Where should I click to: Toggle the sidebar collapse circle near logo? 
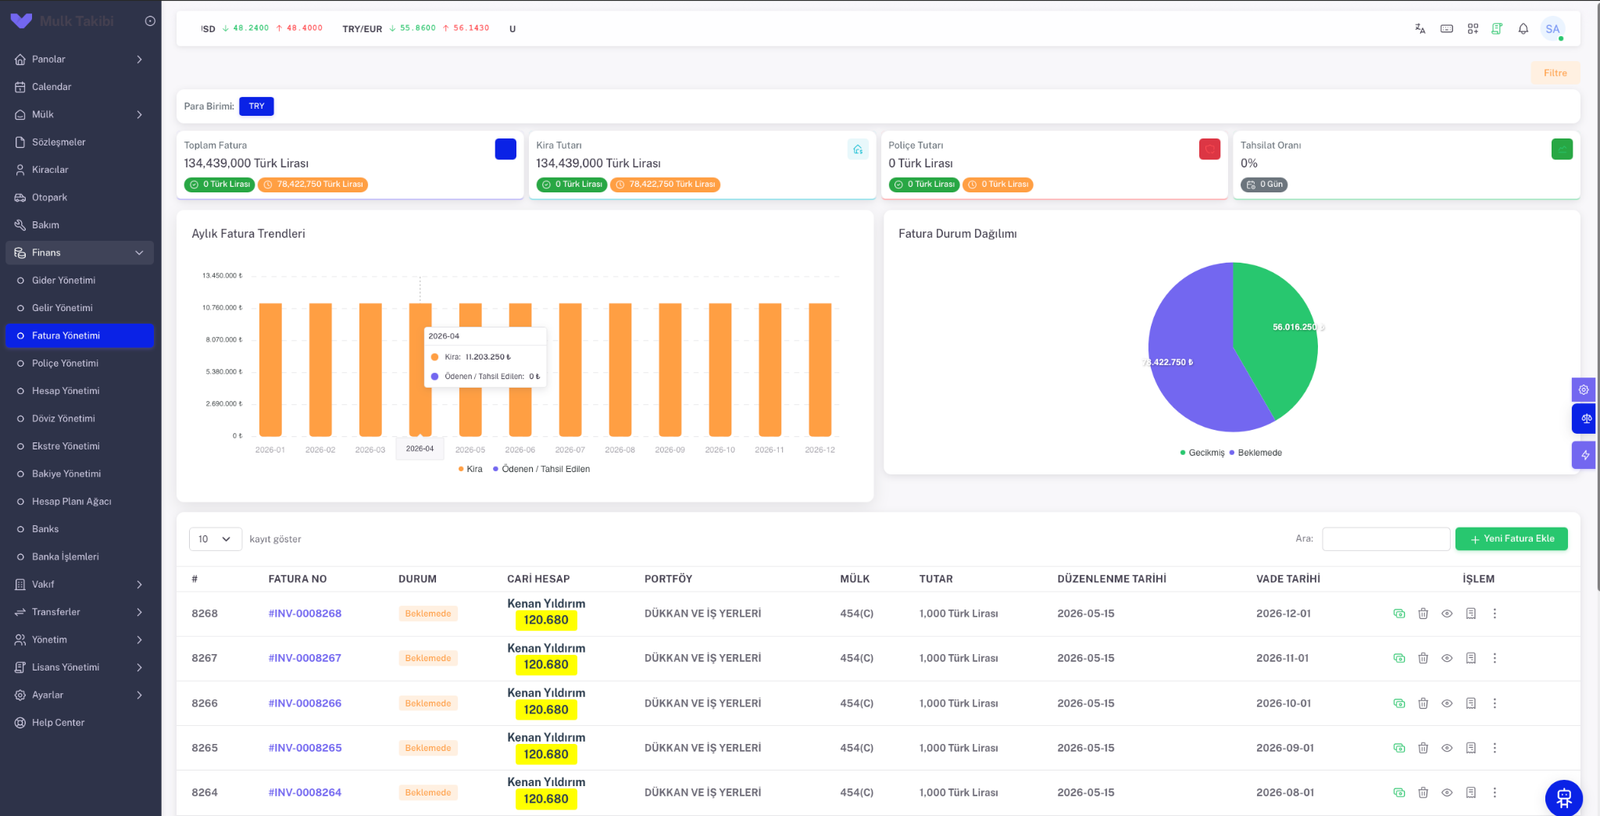click(x=150, y=21)
